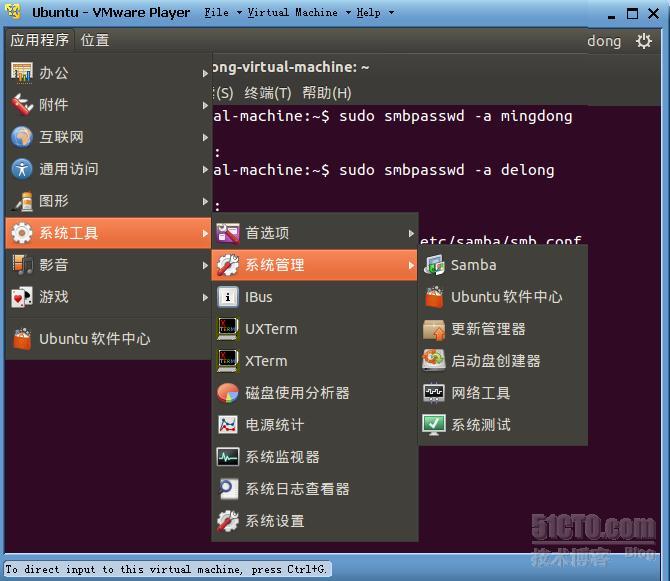Click the 系统管理 wrench icon

coord(228,265)
